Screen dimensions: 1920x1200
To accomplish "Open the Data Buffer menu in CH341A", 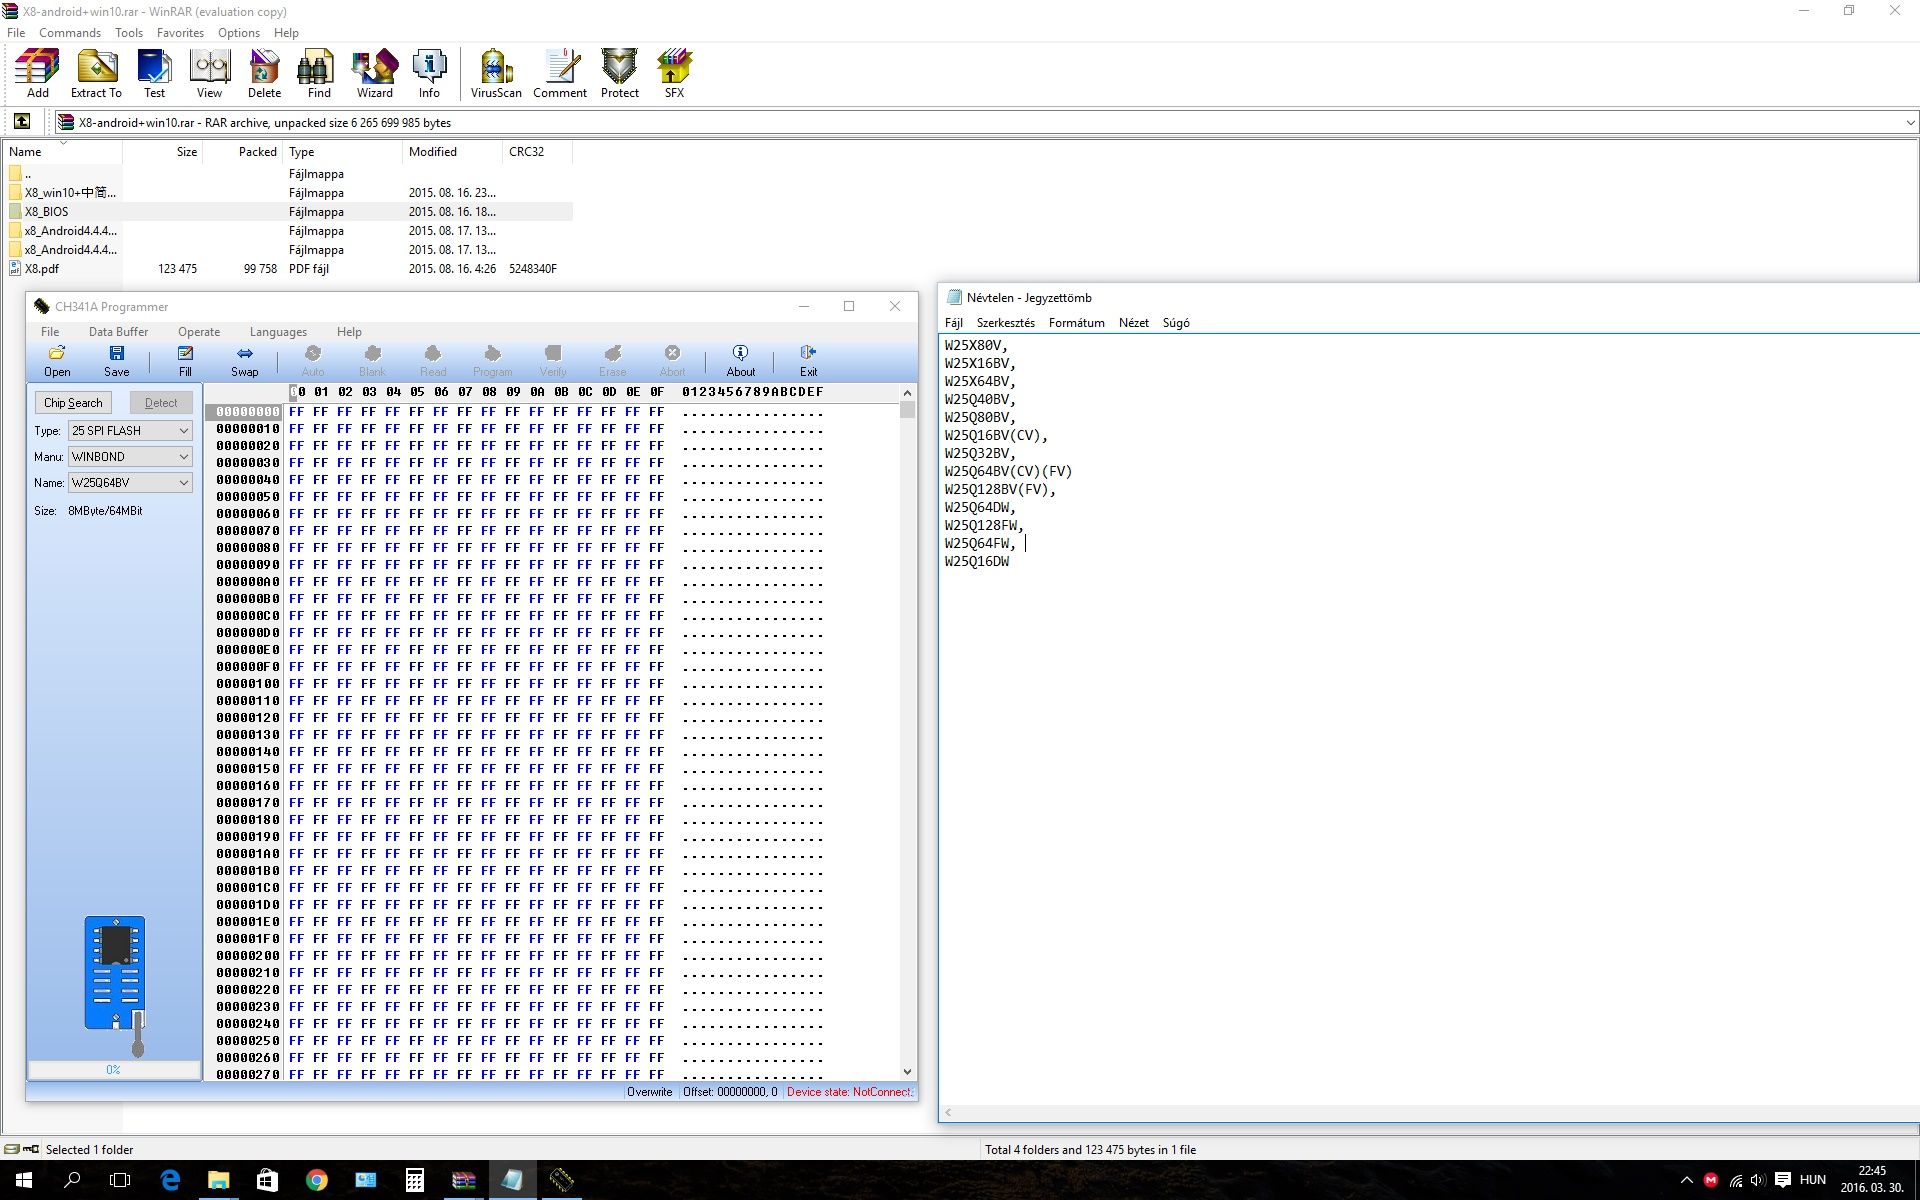I will click(118, 331).
